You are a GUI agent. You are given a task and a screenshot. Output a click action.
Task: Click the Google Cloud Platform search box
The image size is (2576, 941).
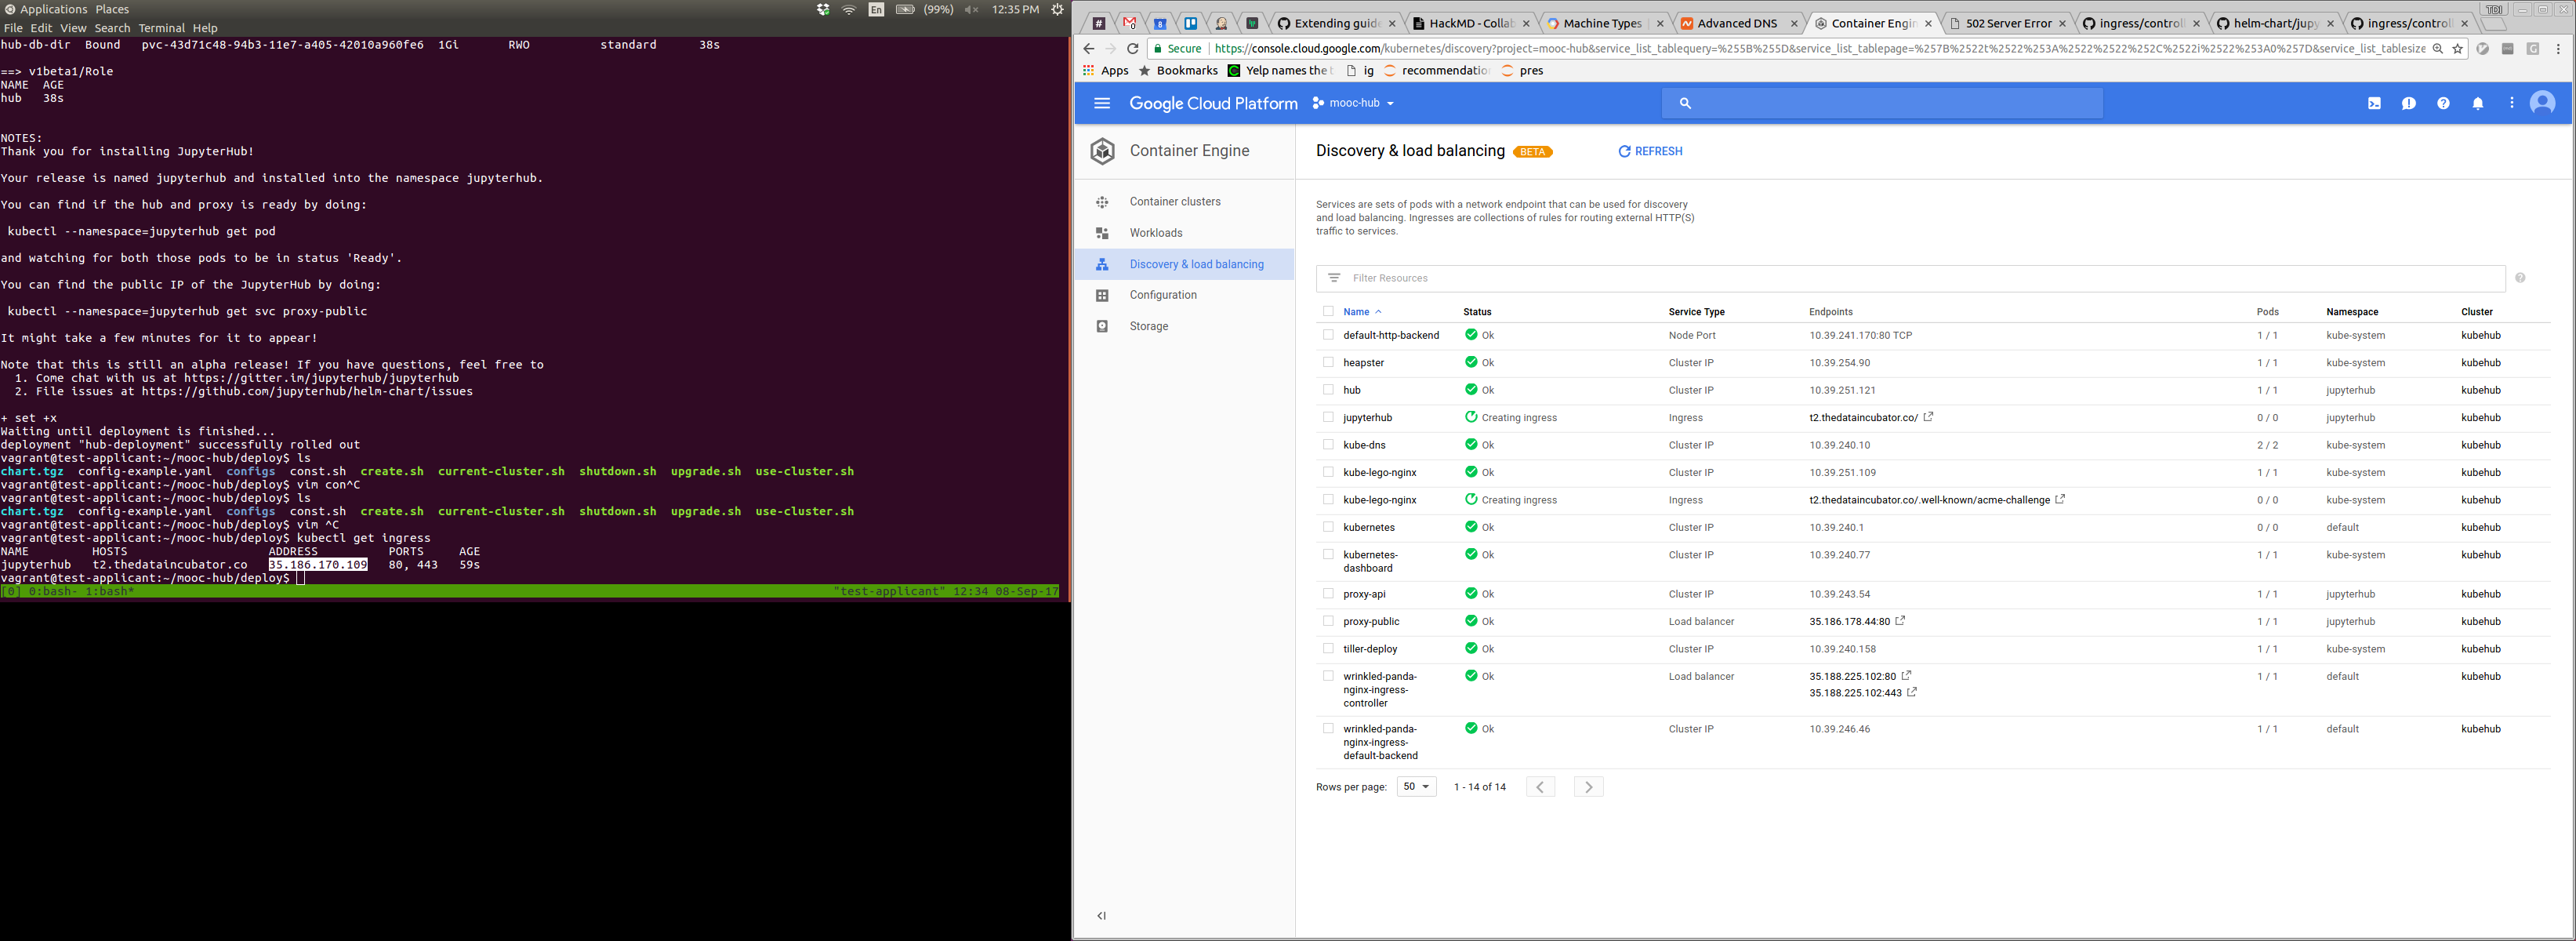tap(1882, 103)
